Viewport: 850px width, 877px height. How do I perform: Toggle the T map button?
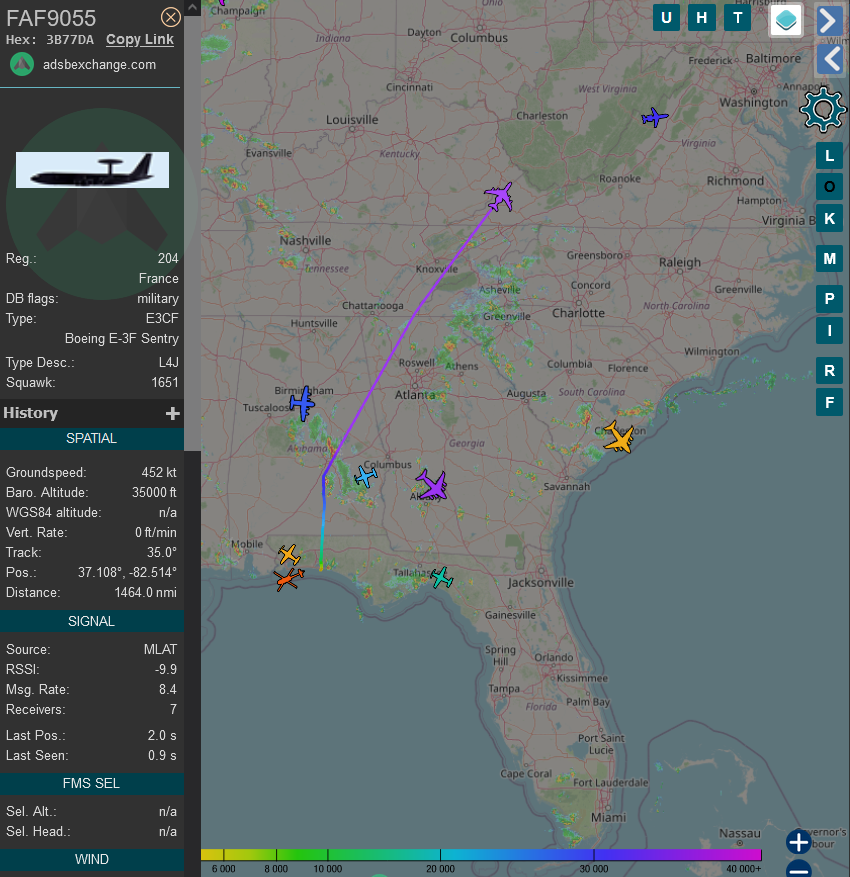(738, 18)
